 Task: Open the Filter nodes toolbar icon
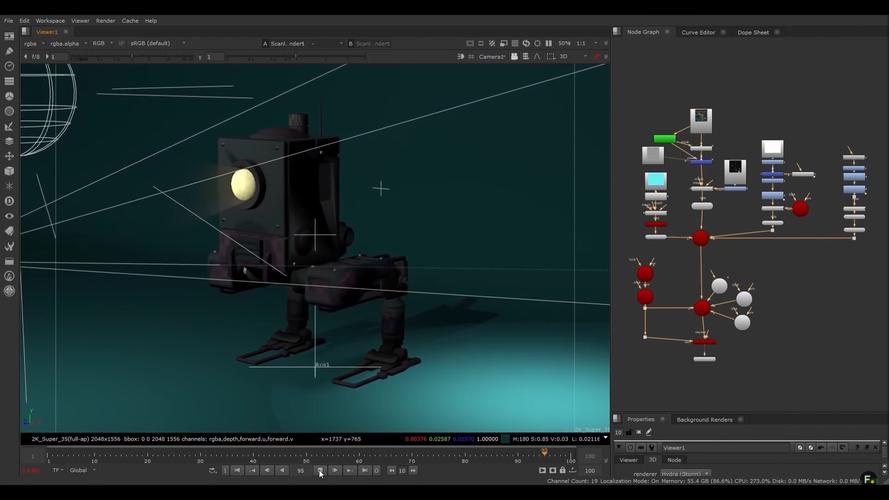point(10,111)
